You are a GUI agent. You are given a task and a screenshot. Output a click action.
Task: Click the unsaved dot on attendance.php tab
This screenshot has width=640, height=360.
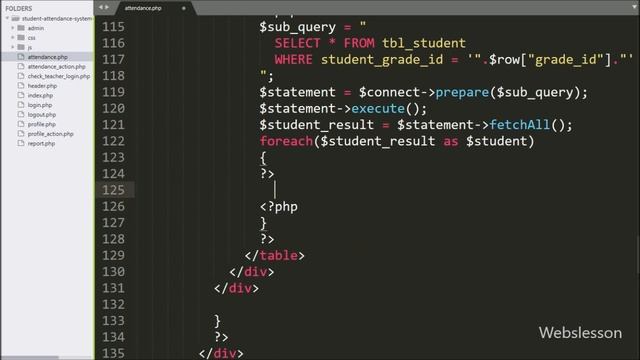[184, 8]
